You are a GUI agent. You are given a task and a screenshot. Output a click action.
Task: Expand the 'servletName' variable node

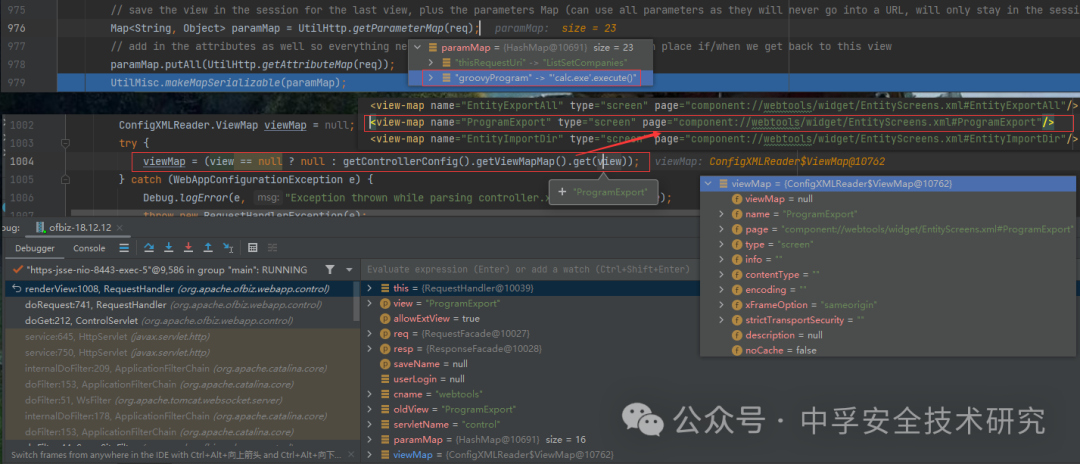[369, 424]
